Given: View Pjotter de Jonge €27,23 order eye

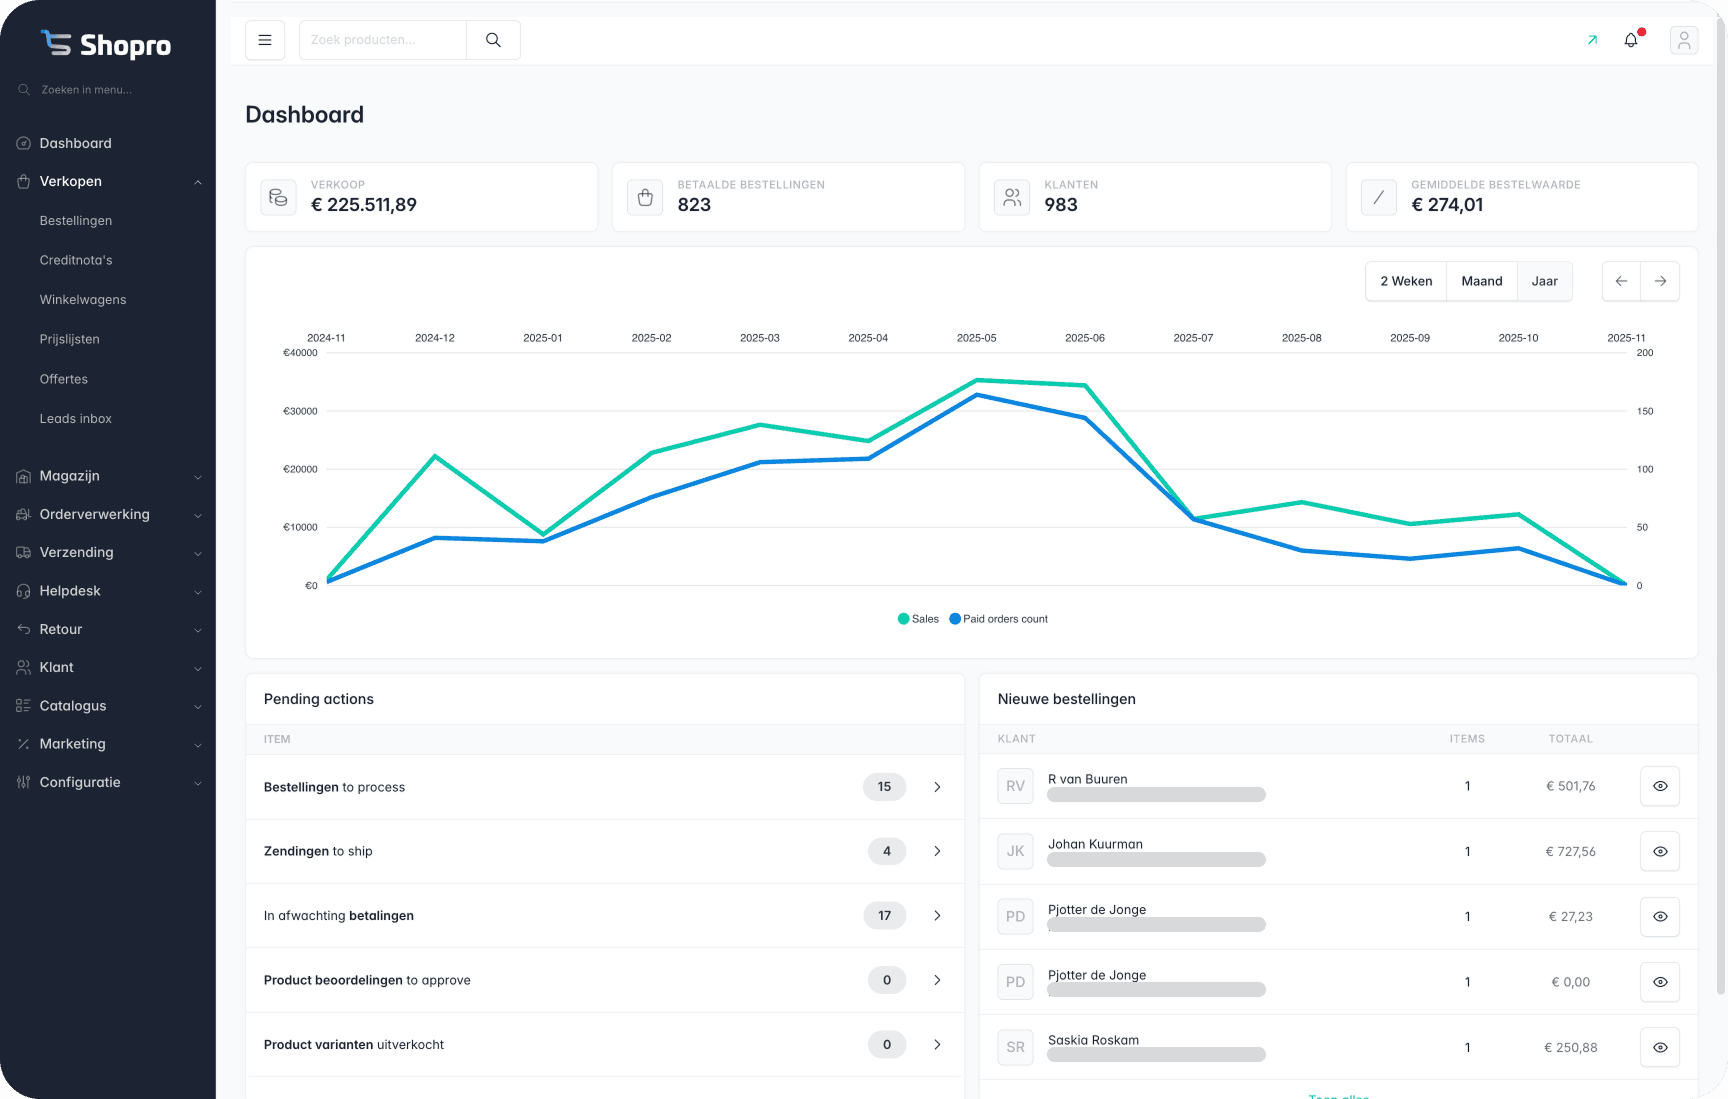Looking at the screenshot, I should pos(1660,916).
